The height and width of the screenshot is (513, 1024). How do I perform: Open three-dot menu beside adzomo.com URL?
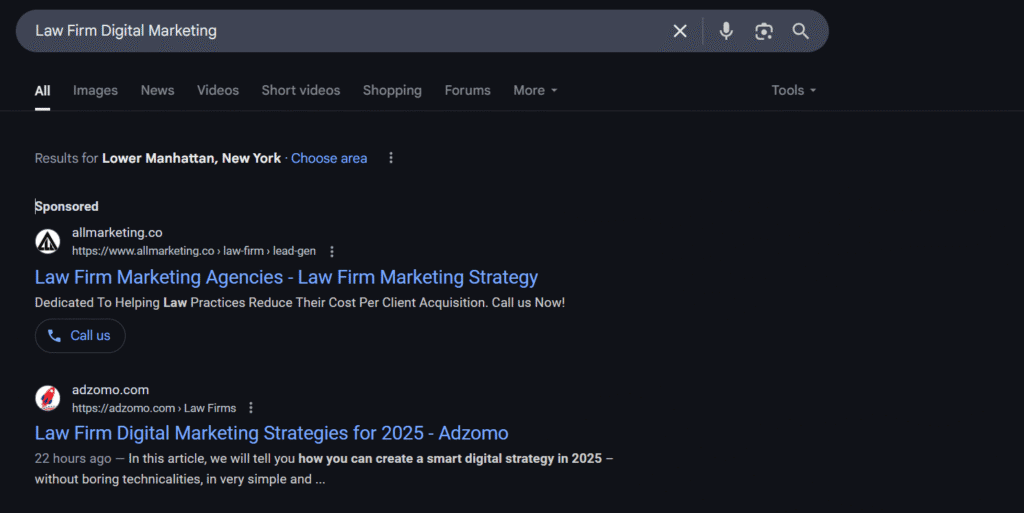pos(251,408)
